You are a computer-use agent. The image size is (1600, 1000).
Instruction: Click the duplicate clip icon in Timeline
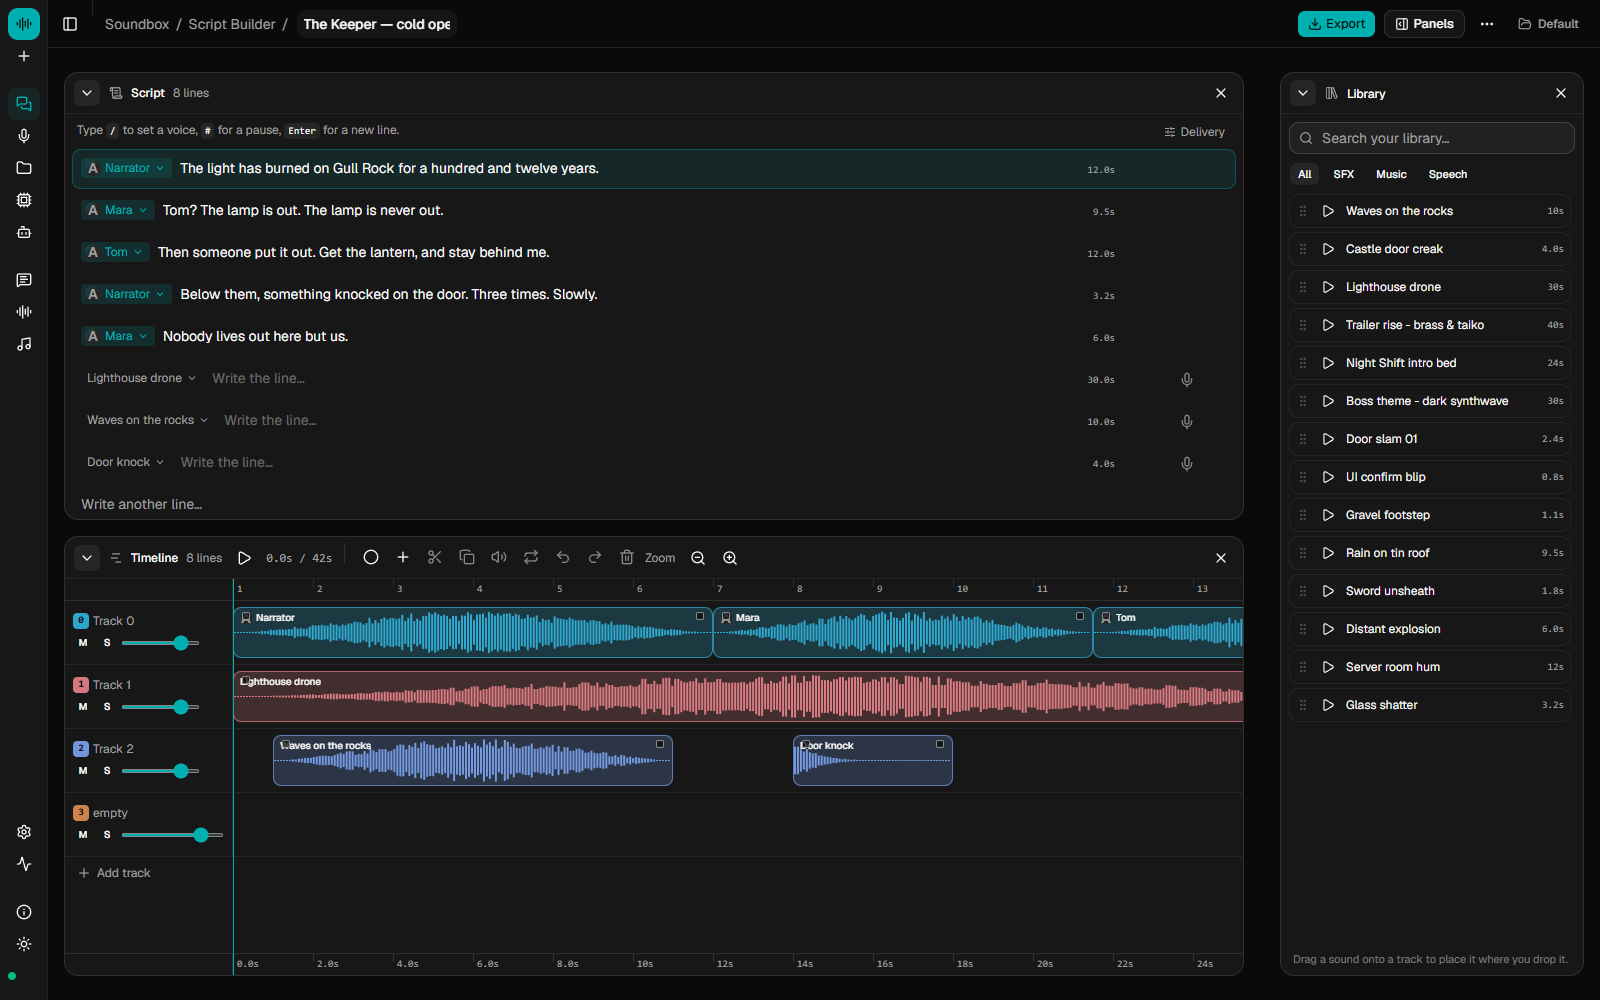pos(467,558)
